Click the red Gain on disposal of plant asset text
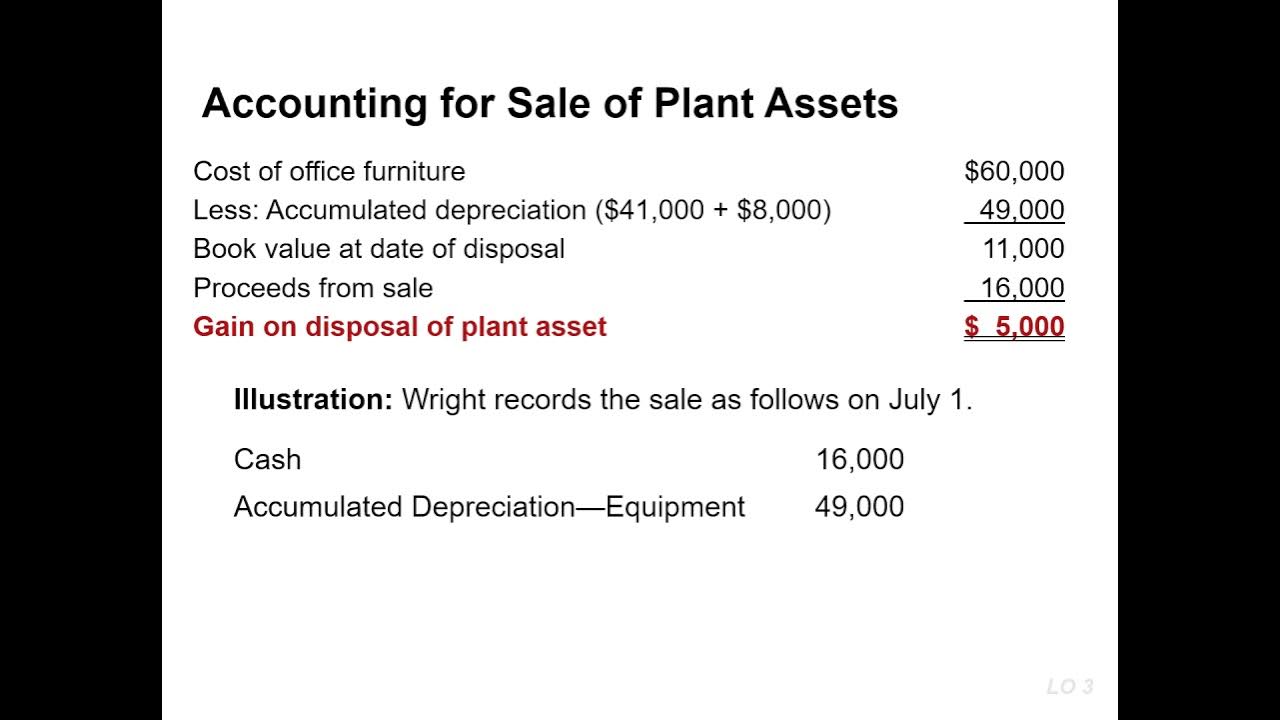 [400, 327]
